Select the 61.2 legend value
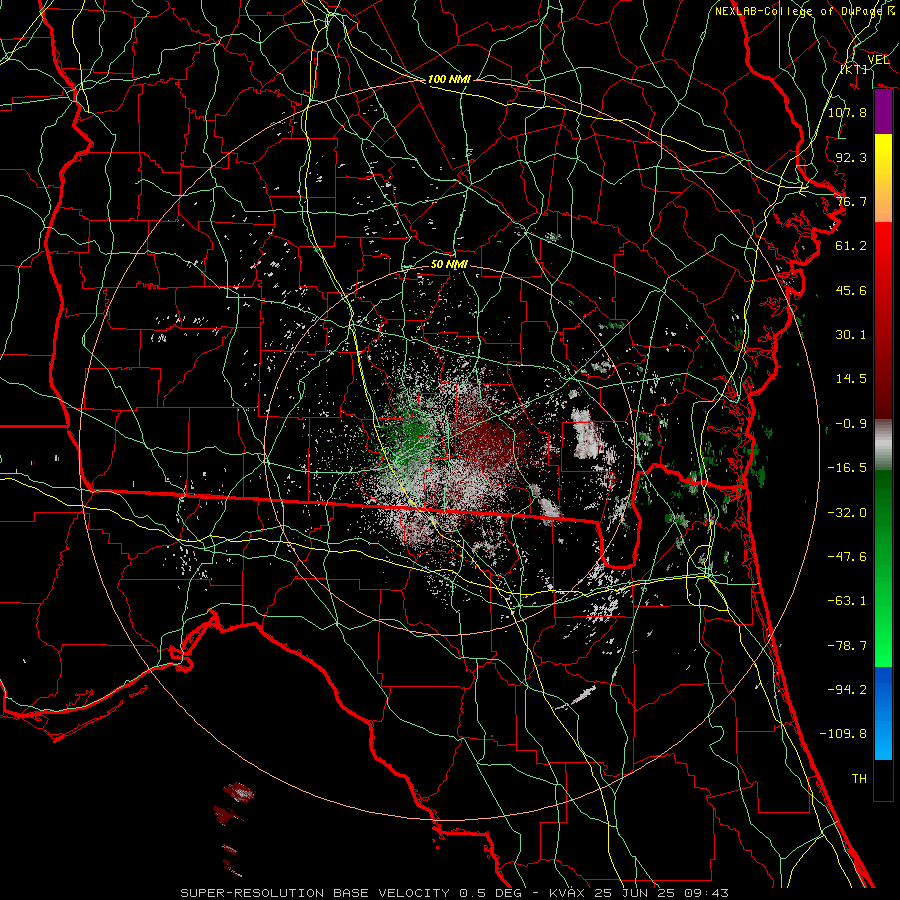Viewport: 900px width, 900px height. pyautogui.click(x=851, y=246)
